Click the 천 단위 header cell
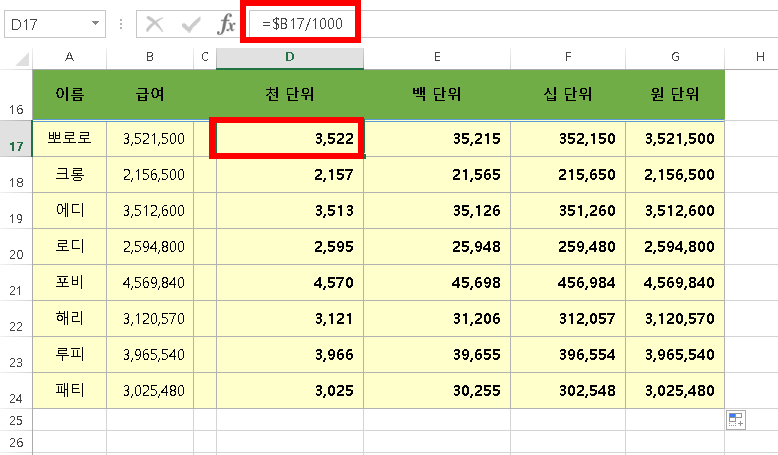 click(x=290, y=95)
